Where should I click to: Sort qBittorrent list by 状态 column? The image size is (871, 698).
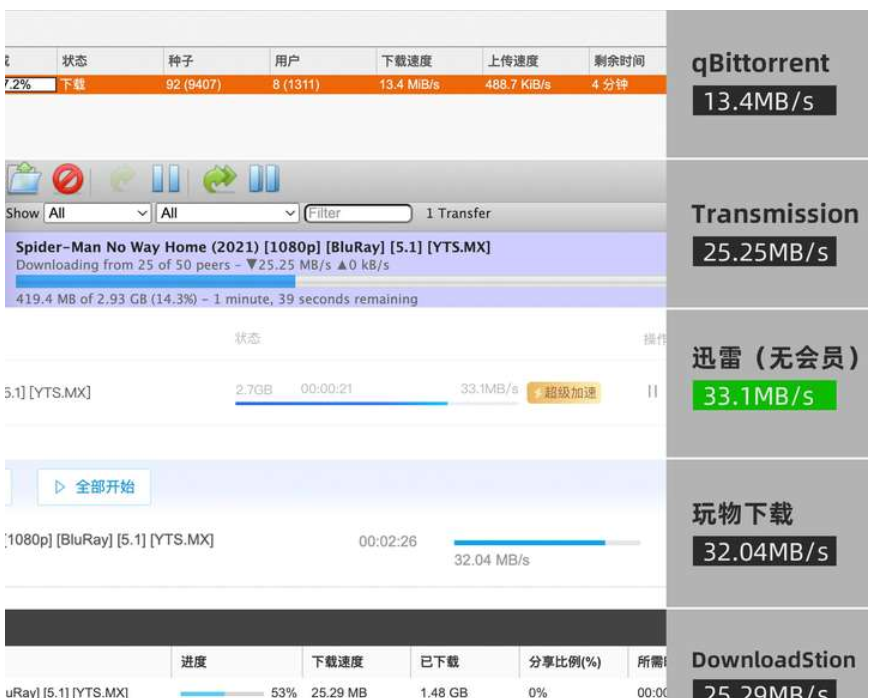[x=109, y=61]
